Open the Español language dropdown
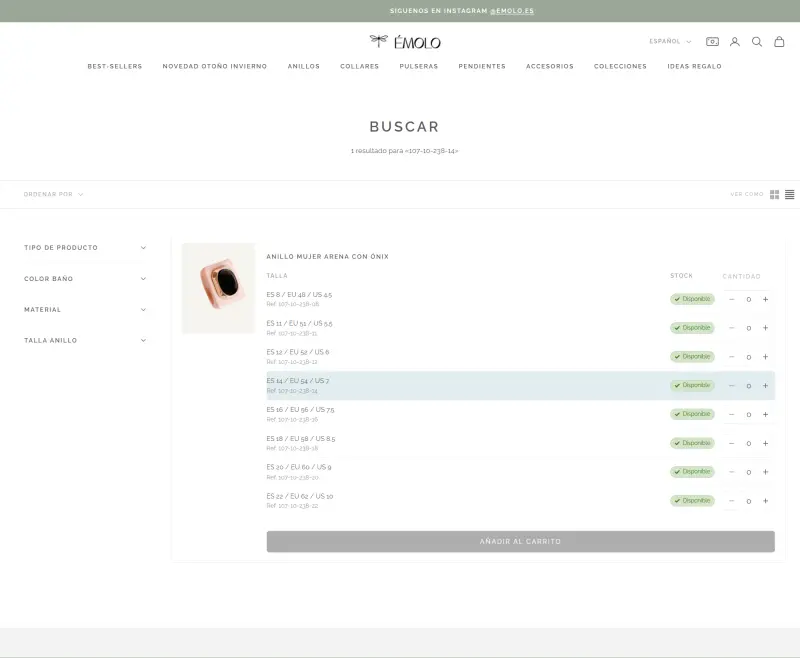Viewport: 800px width, 658px height. 670,41
